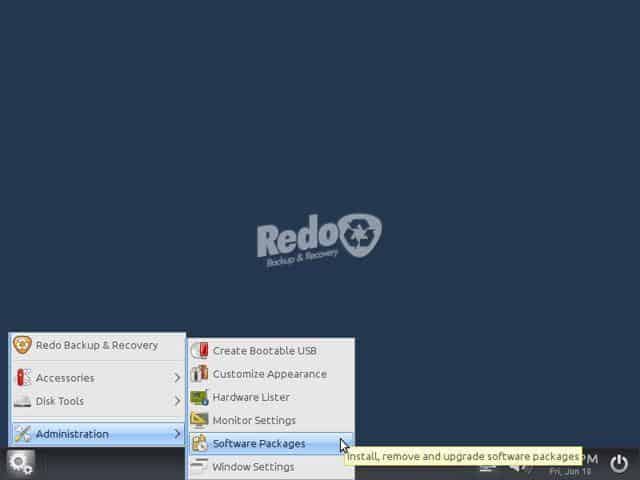This screenshot has width=640, height=480.
Task: Open the gear start menu button
Action: [20, 464]
